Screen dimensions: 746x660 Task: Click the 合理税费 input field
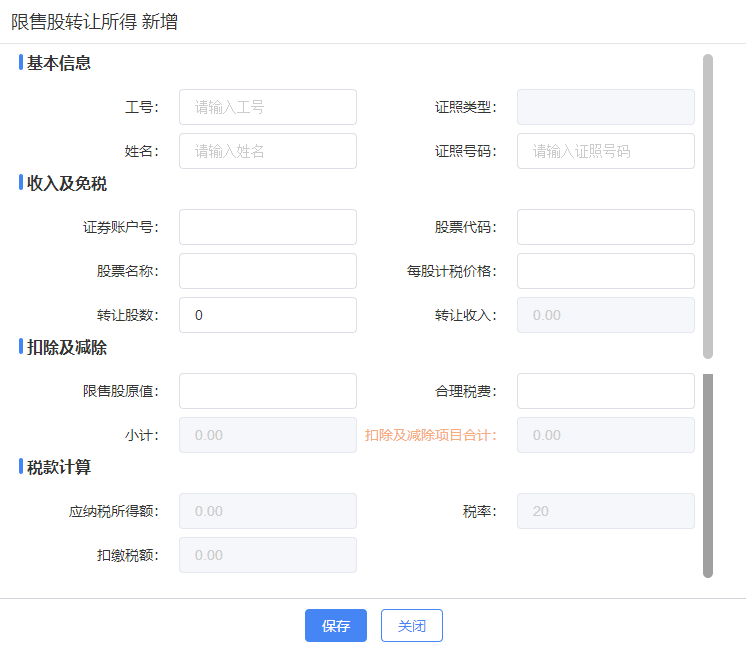pyautogui.click(x=606, y=391)
